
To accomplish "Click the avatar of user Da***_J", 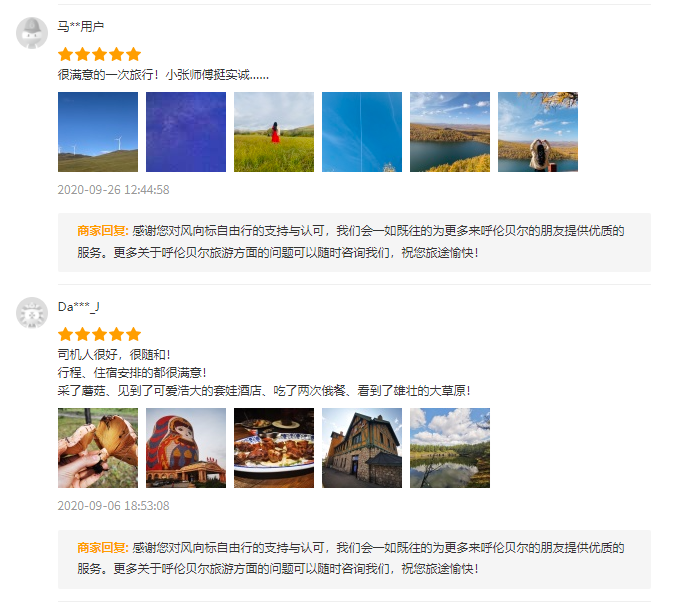I will (x=32, y=313).
